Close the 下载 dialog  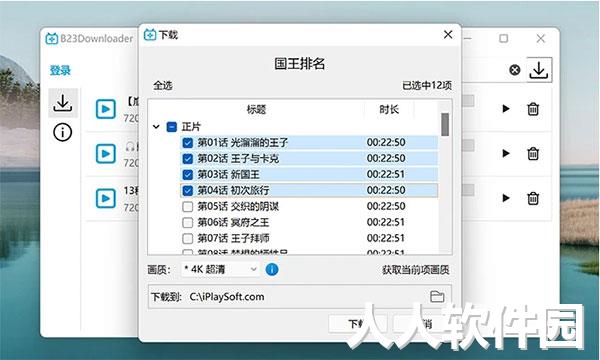tap(448, 34)
